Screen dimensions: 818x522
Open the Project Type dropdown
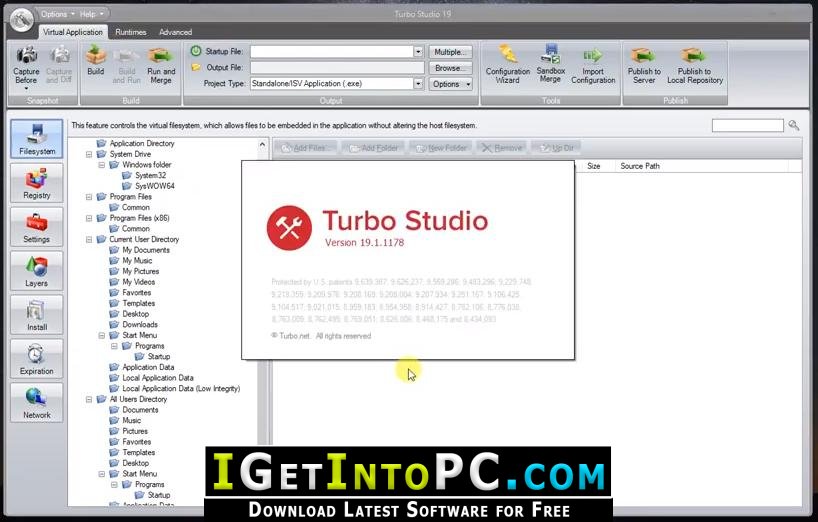point(418,83)
